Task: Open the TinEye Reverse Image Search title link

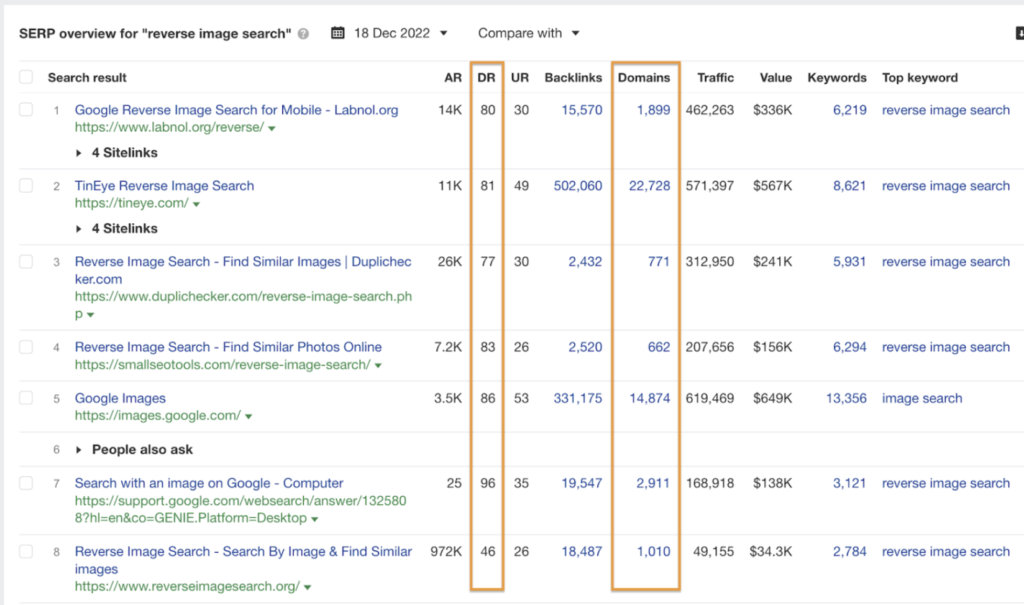Action: pos(164,186)
